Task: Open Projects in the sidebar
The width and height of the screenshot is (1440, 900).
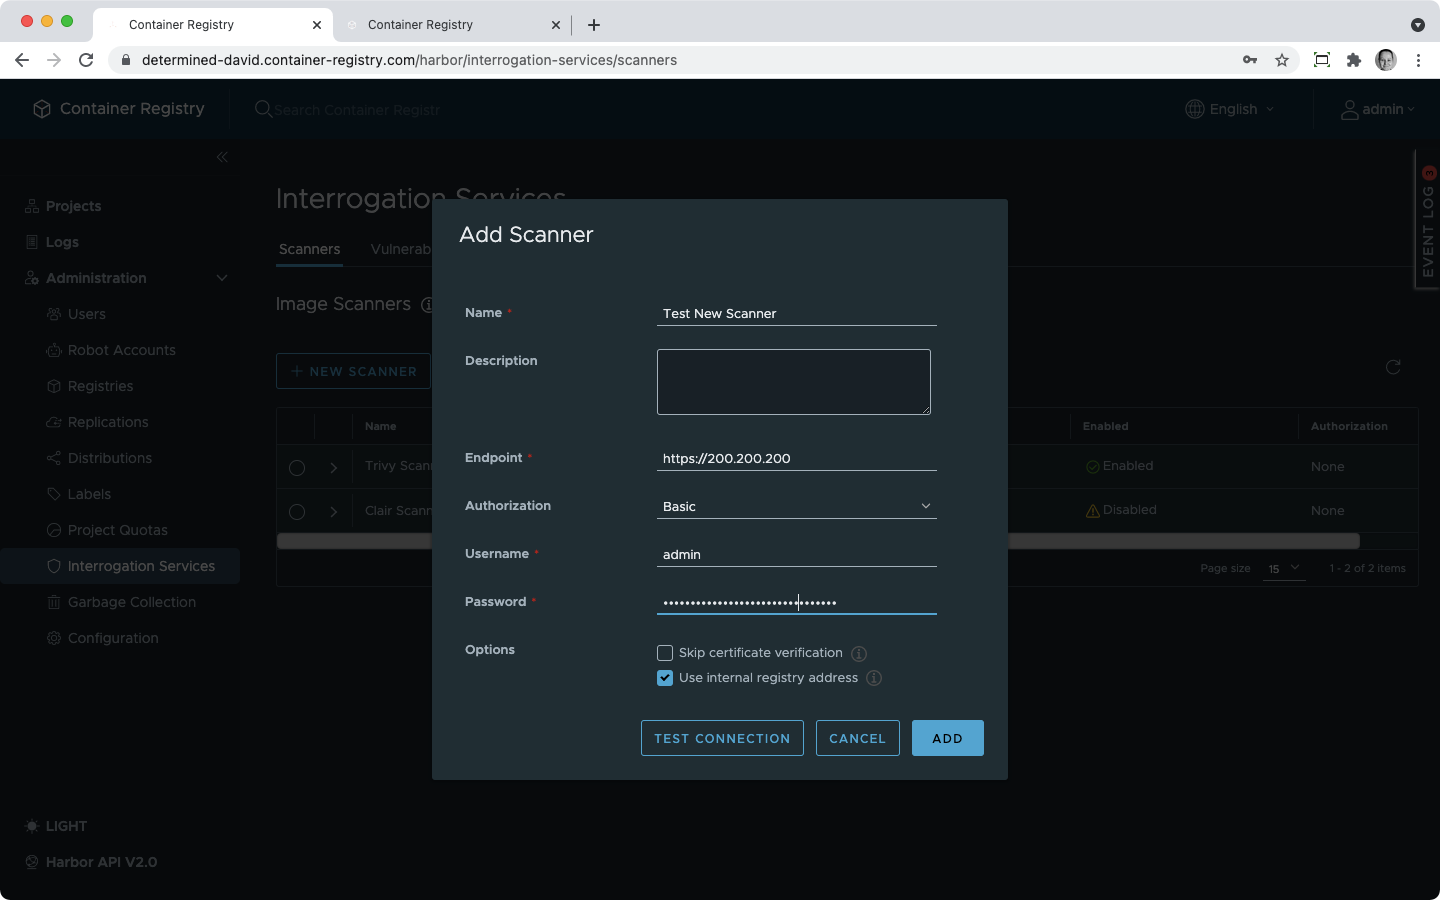Action: (x=73, y=206)
